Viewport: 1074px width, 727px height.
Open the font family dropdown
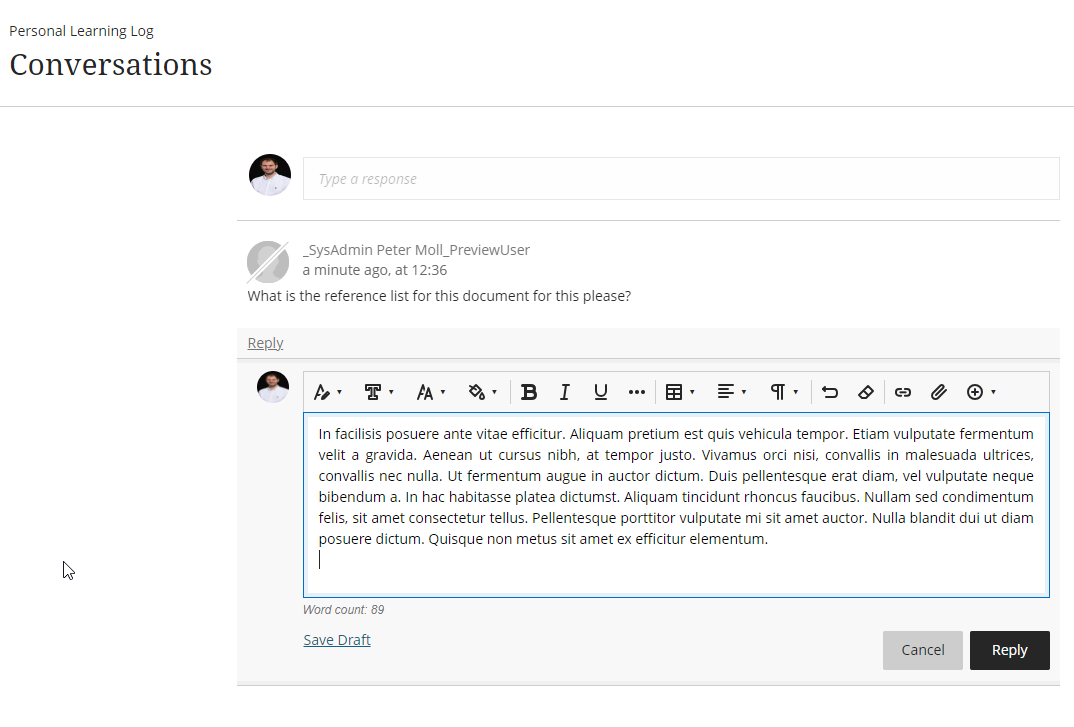379,392
